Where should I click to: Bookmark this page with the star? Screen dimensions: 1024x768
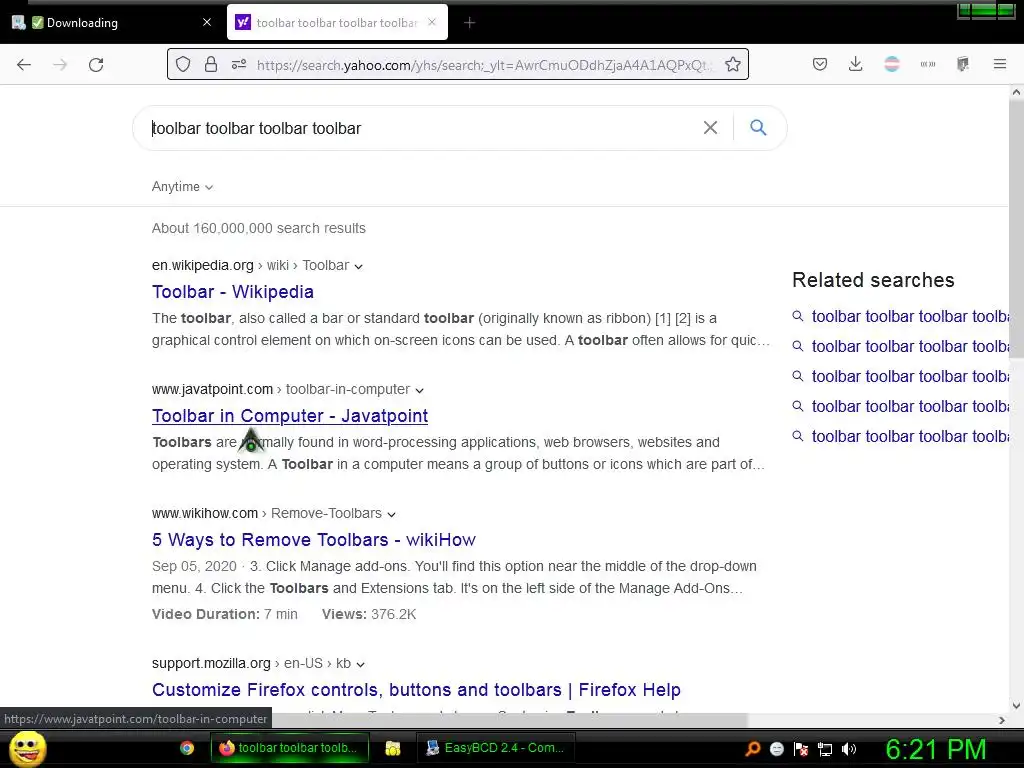click(x=733, y=65)
